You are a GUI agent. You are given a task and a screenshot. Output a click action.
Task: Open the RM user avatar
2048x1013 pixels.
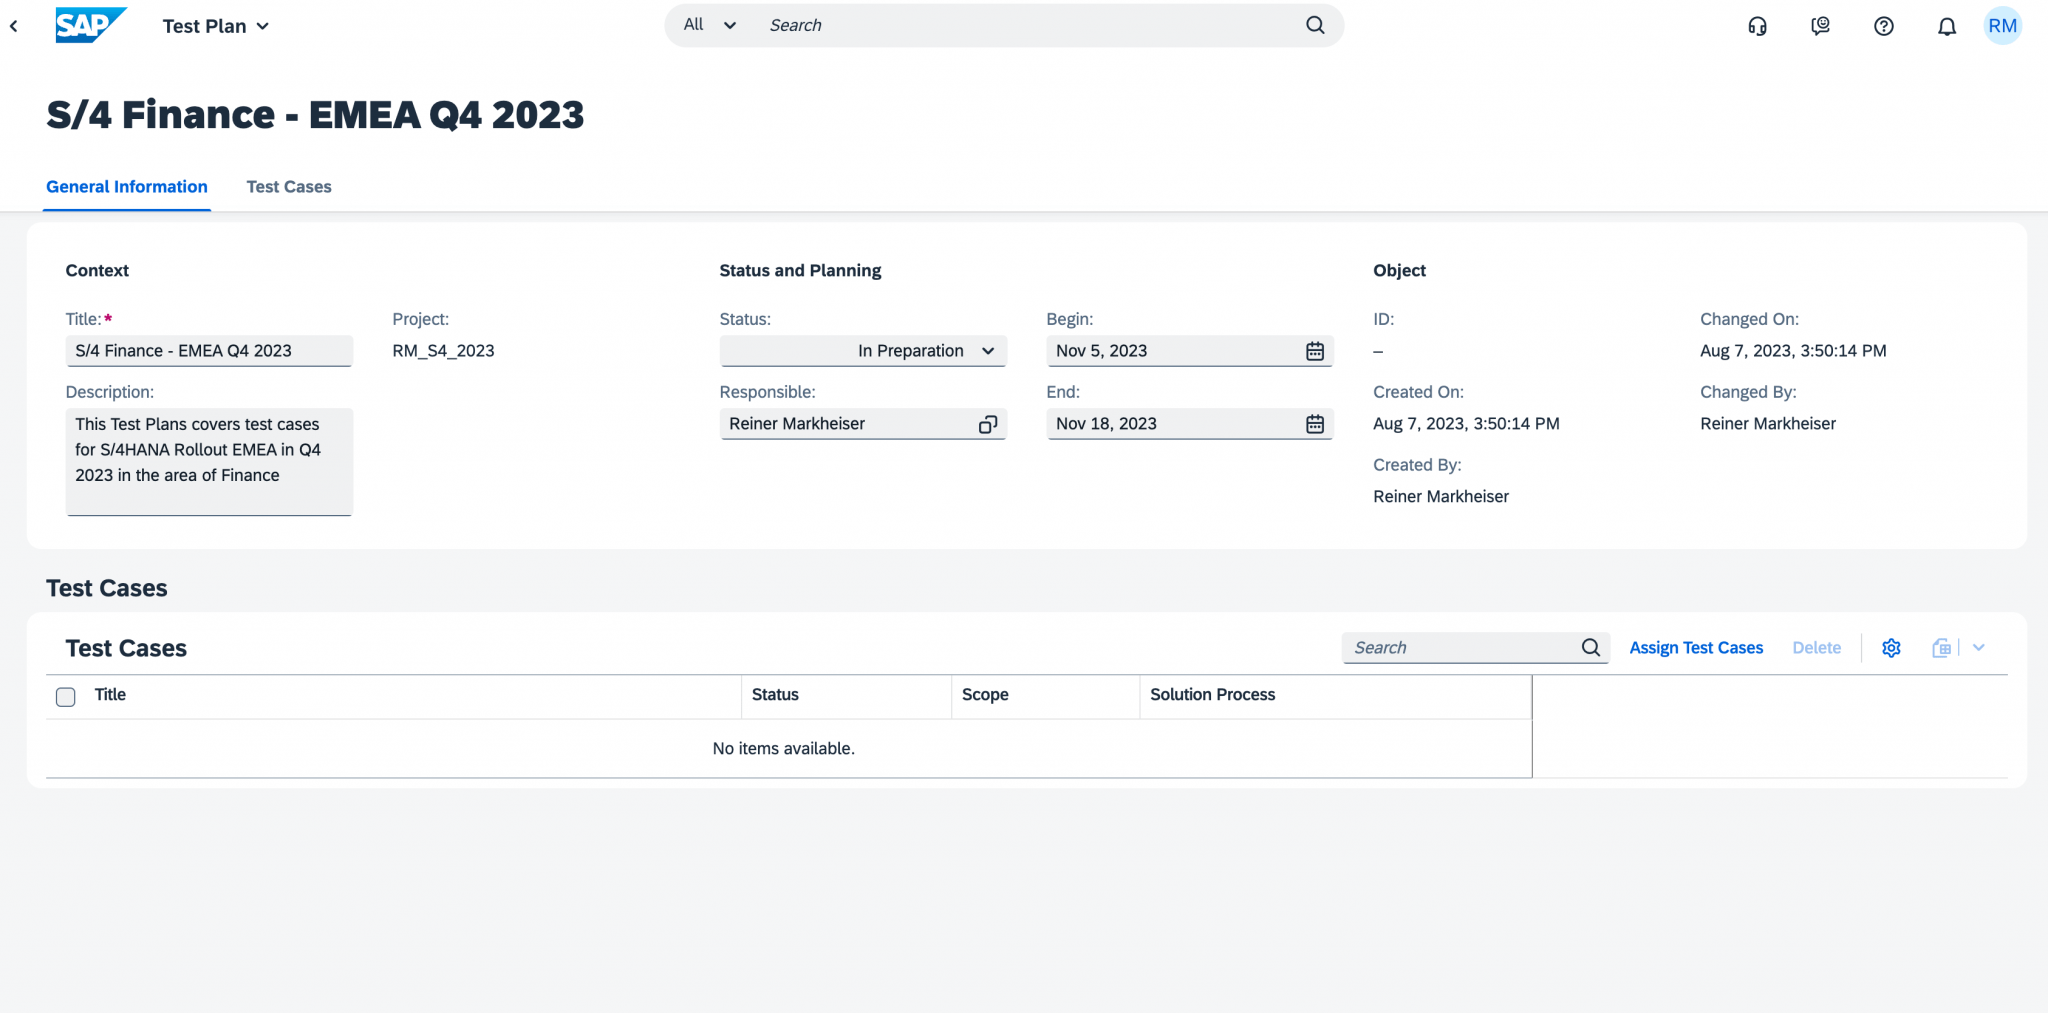pos(2003,26)
